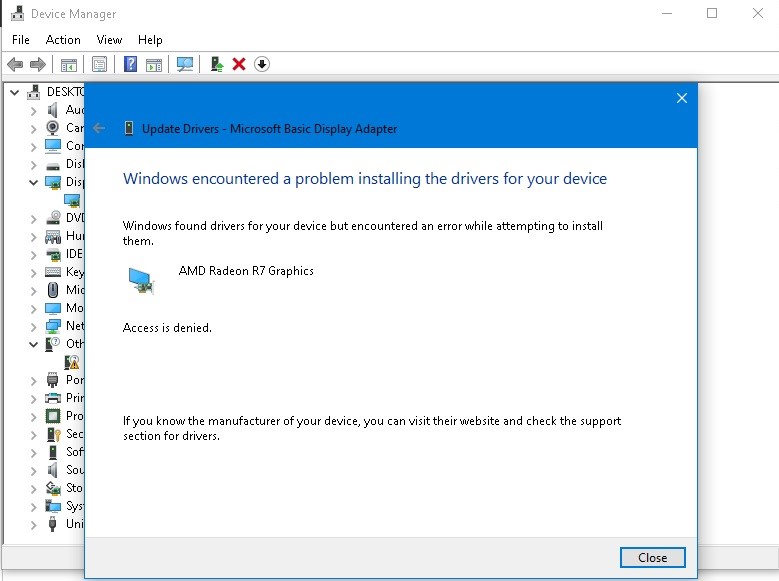Close the Update Drivers dialog with the X
Viewport: 779px width, 581px height.
(x=682, y=98)
